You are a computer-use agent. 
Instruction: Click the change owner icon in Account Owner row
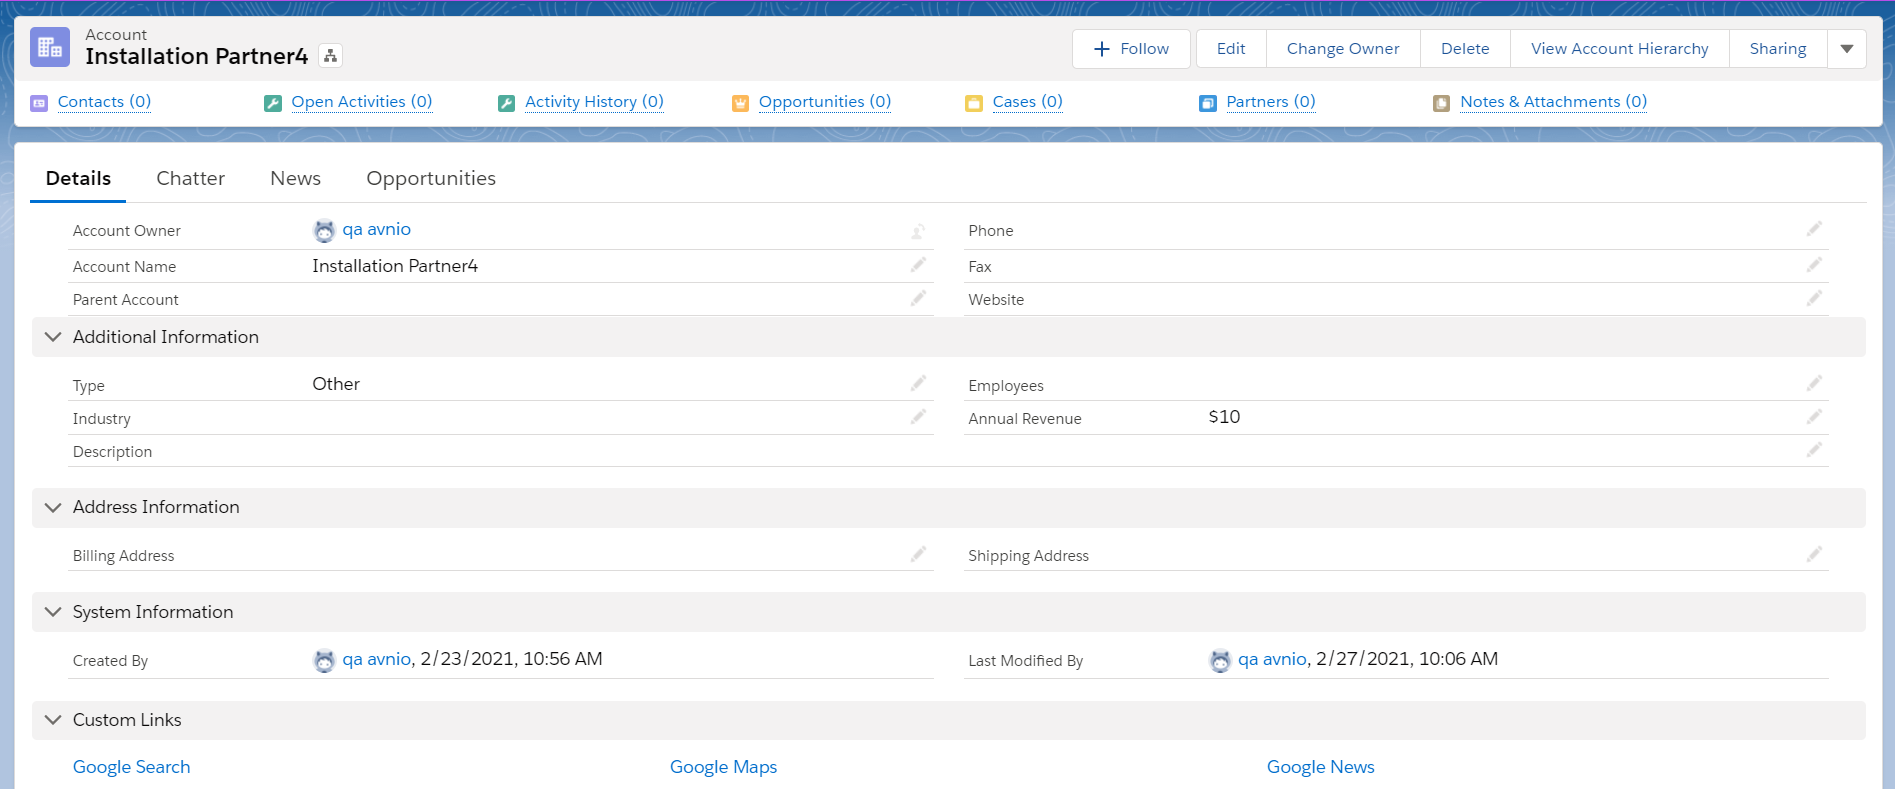[x=918, y=231]
